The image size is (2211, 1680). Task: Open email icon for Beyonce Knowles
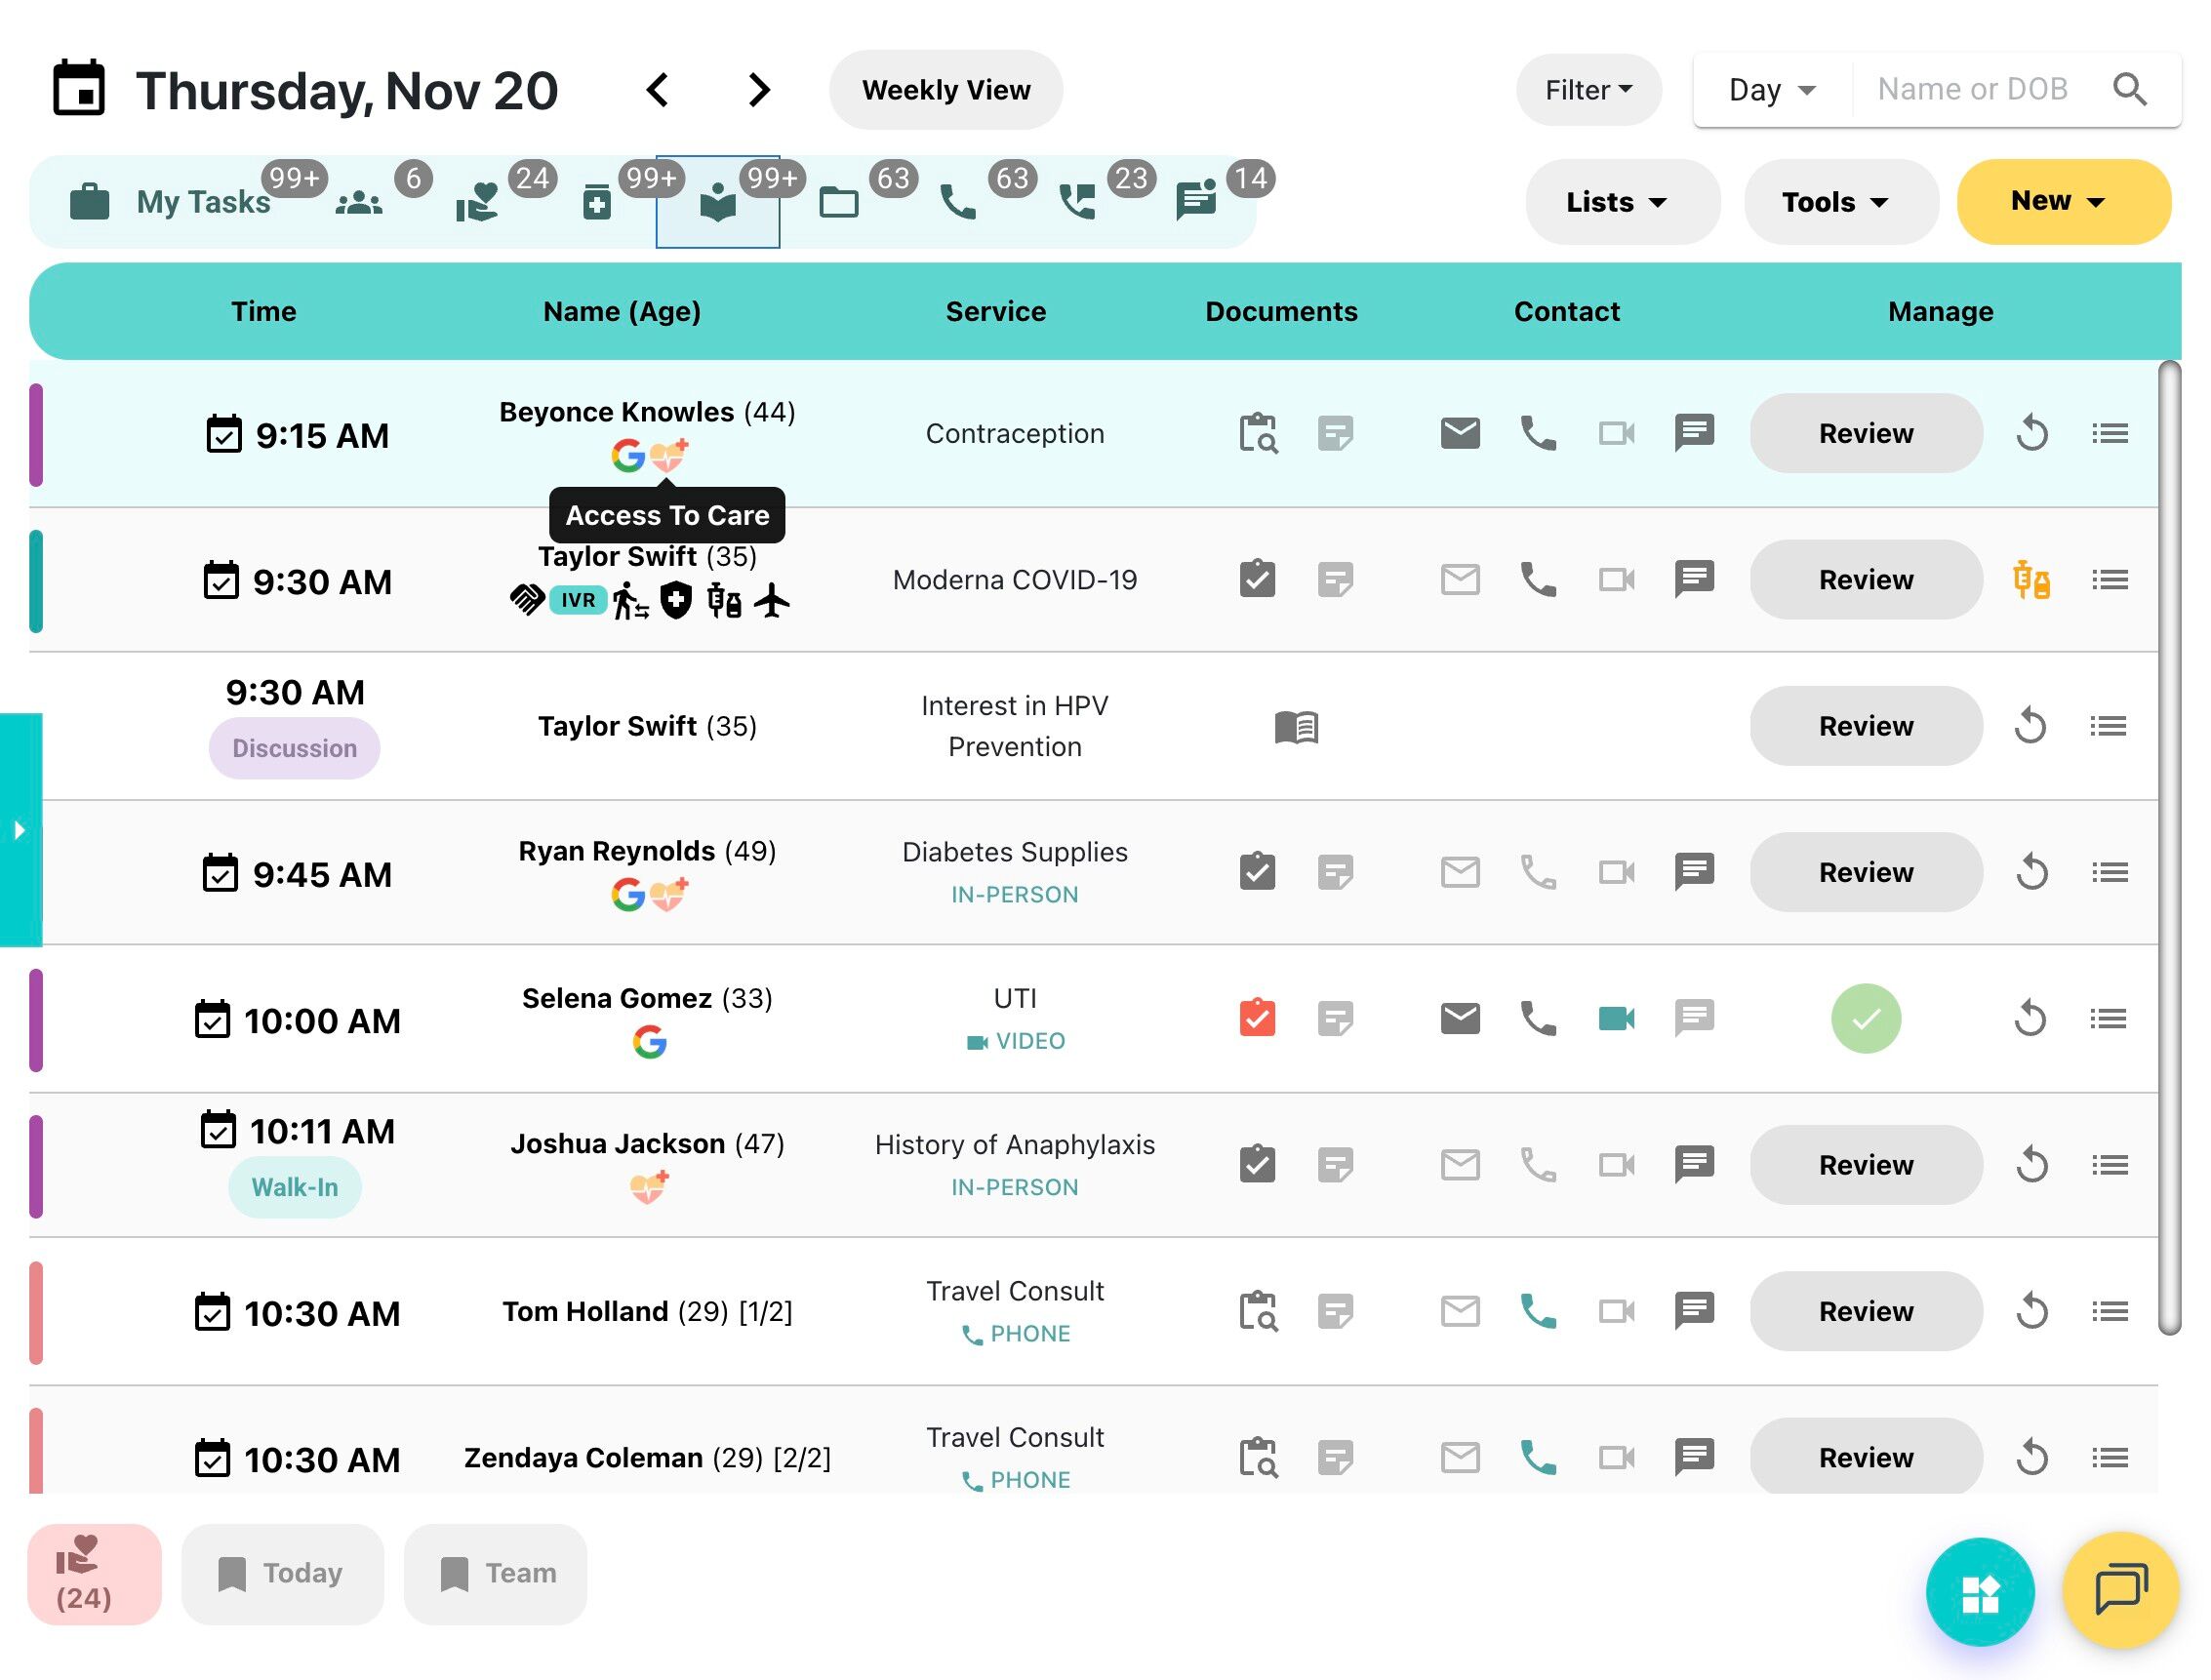click(1459, 433)
